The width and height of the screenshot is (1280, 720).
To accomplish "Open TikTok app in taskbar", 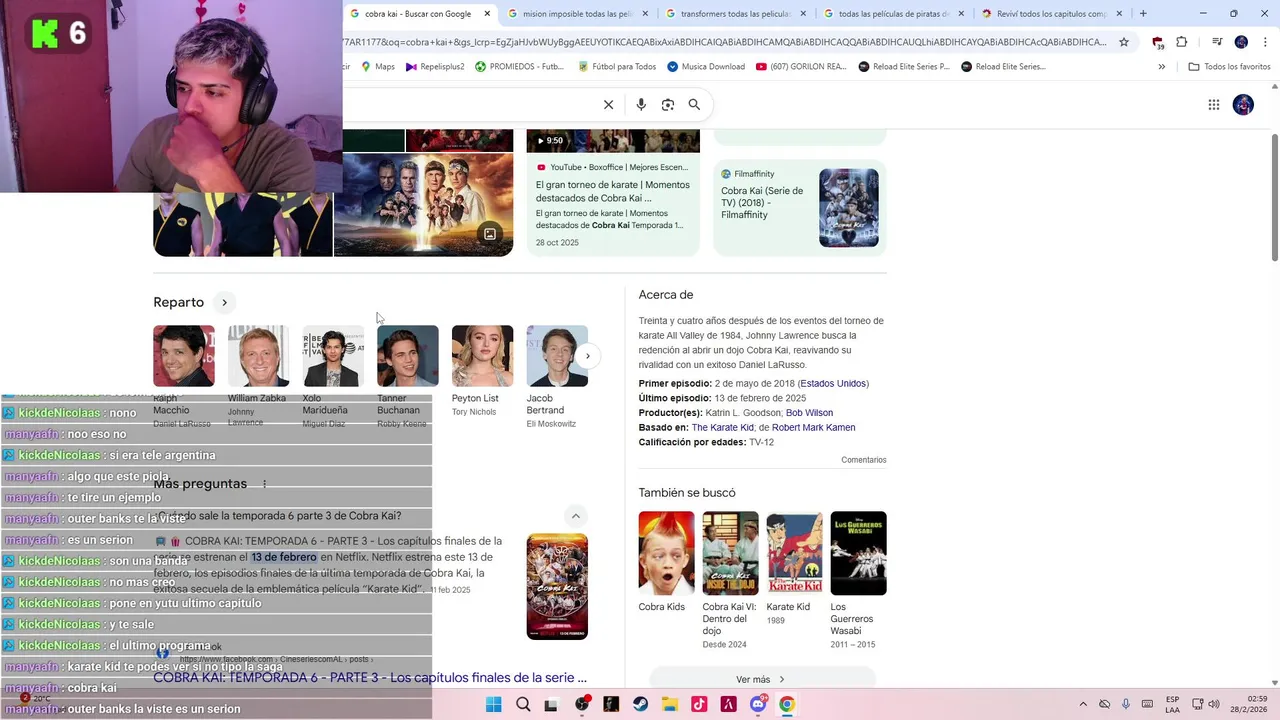I will (x=699, y=704).
